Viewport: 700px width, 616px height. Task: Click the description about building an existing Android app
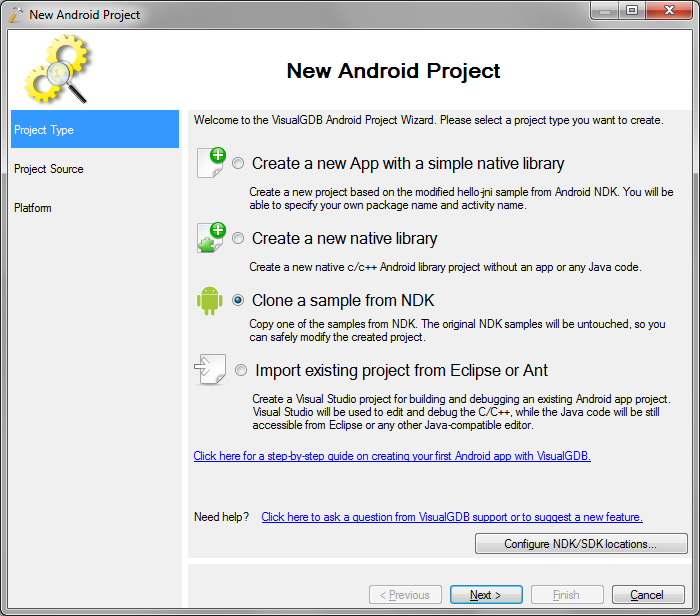tap(461, 412)
